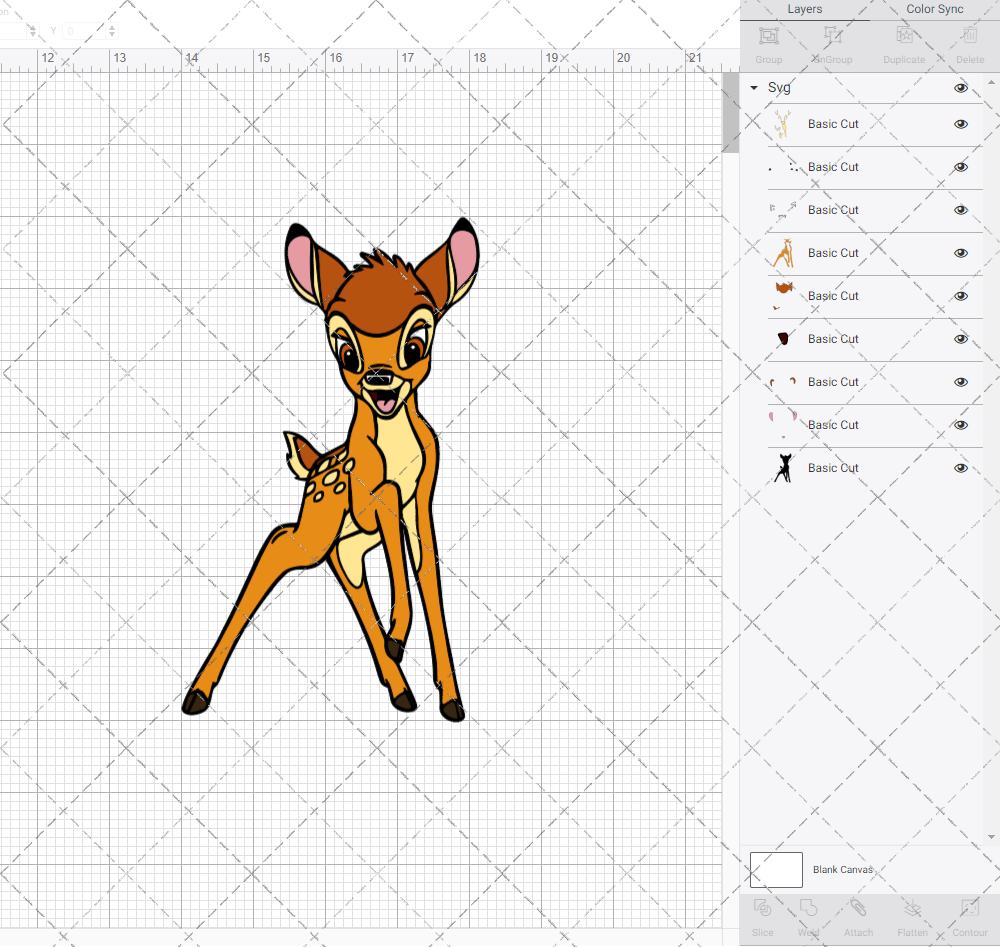The width and height of the screenshot is (1000, 947).
Task: Select the dark maroon shape layer thumbnail
Action: click(x=783, y=339)
